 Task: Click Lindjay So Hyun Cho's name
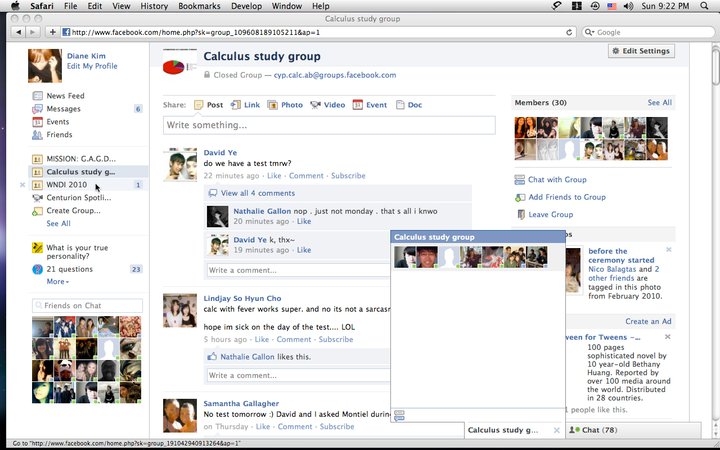[x=242, y=298]
